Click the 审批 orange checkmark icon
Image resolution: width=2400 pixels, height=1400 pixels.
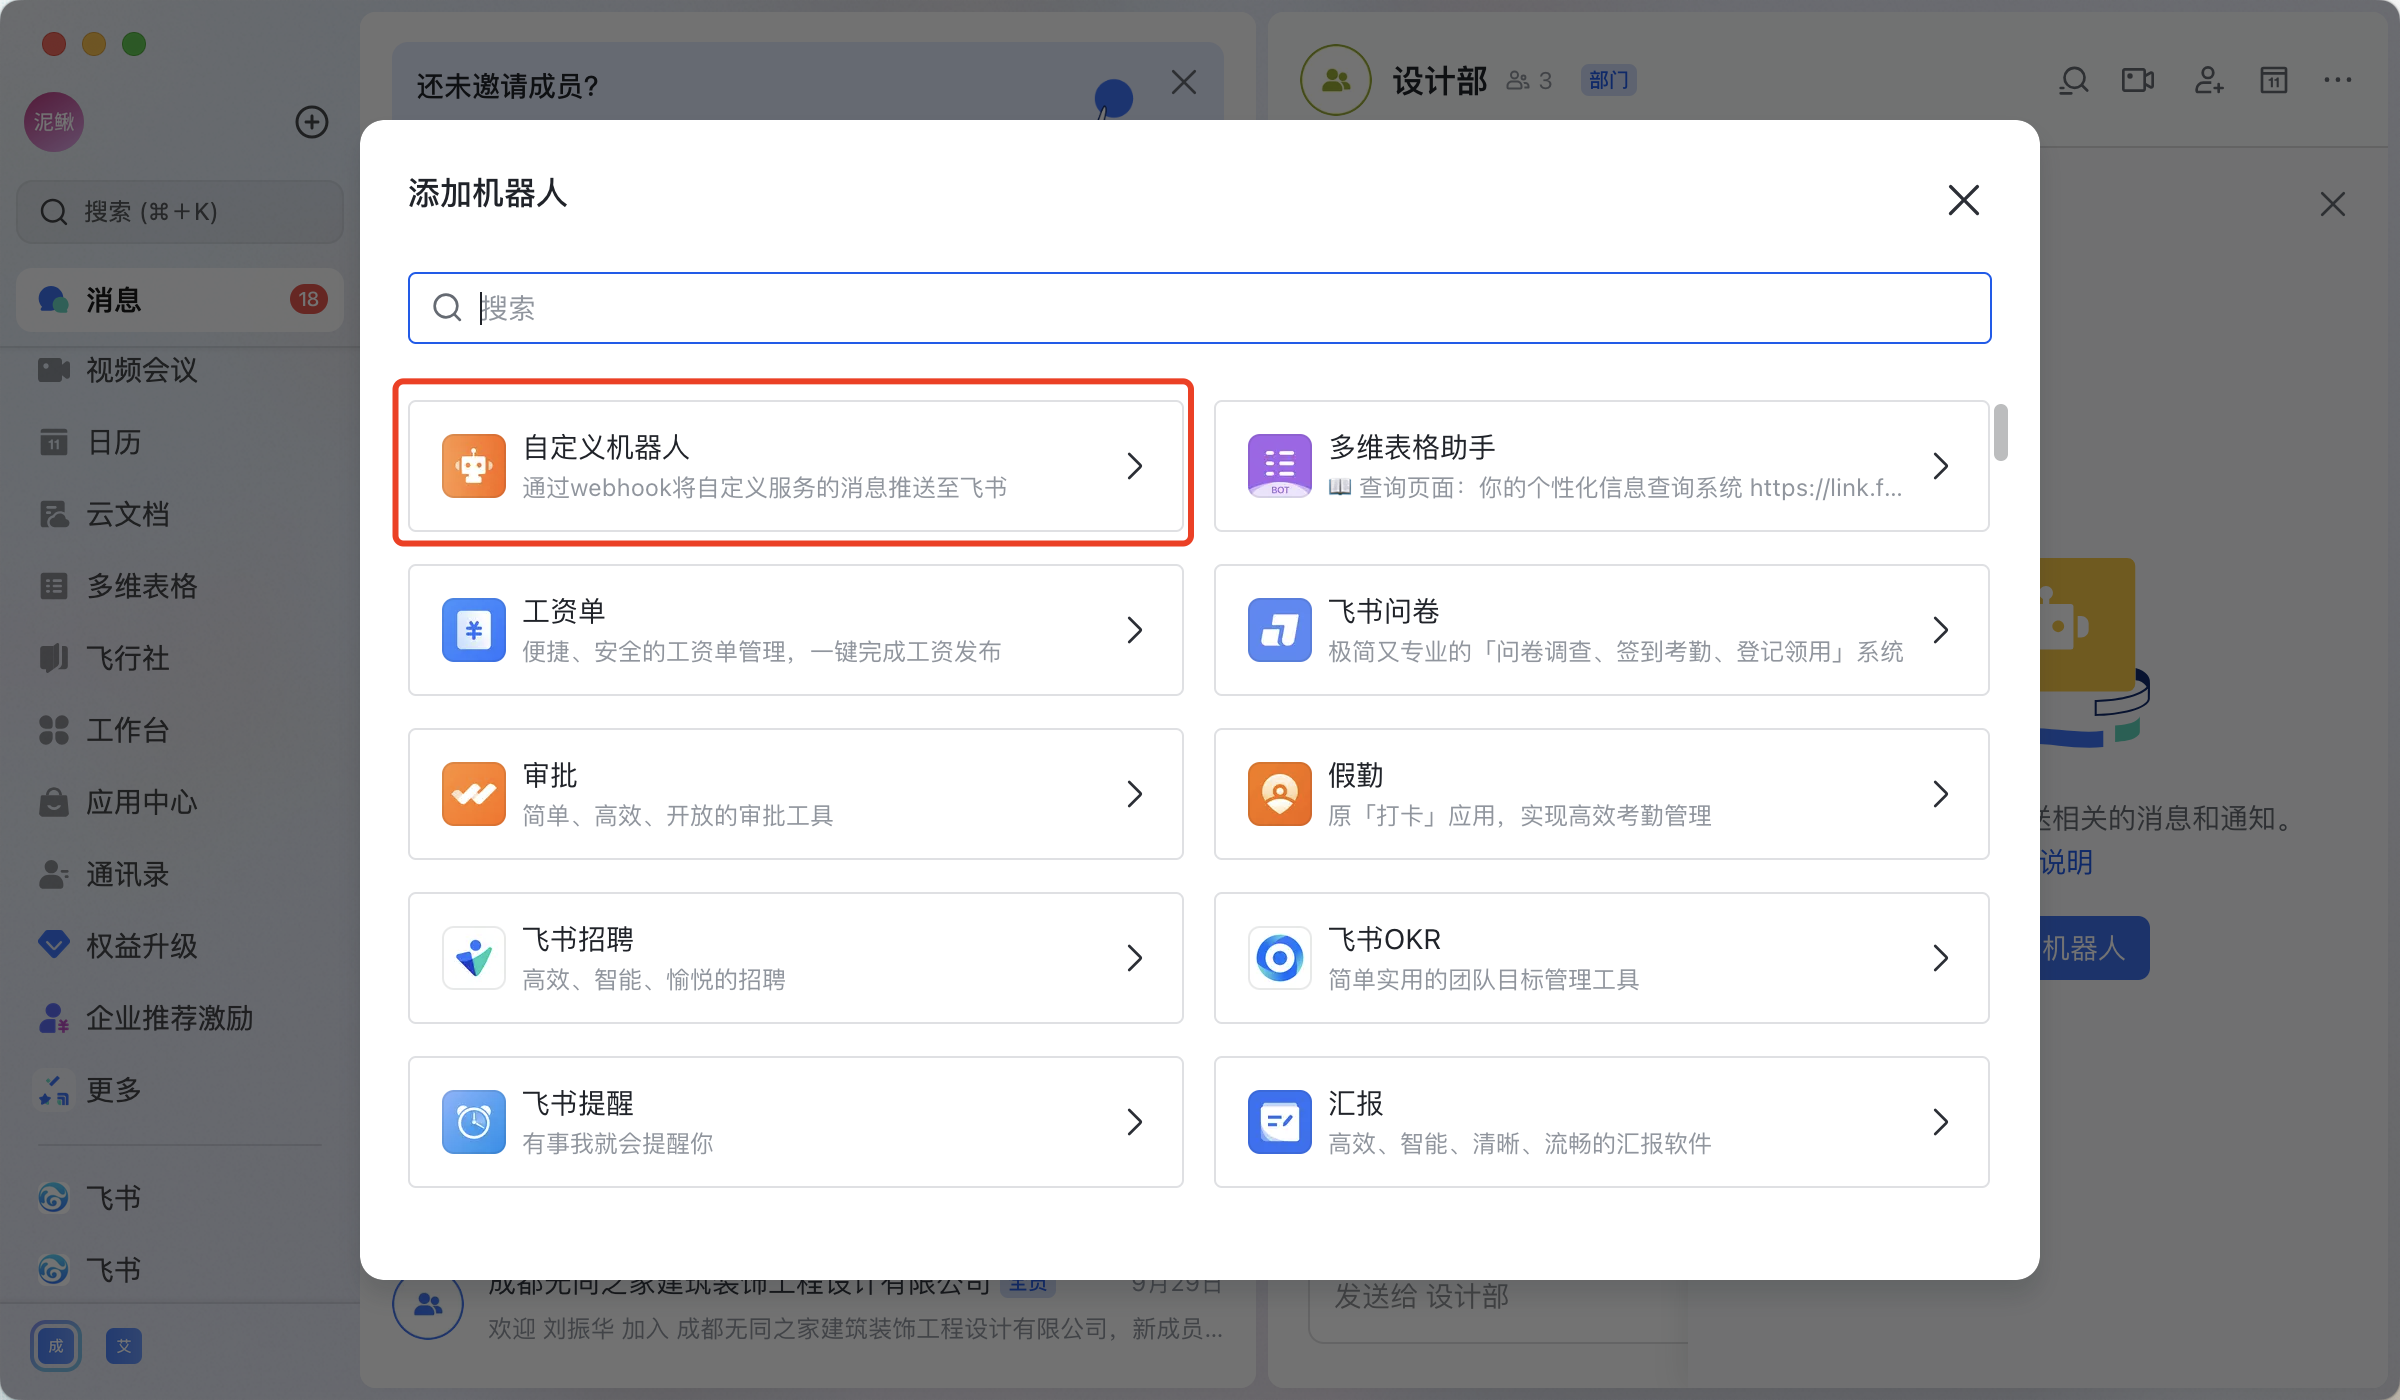tap(473, 794)
